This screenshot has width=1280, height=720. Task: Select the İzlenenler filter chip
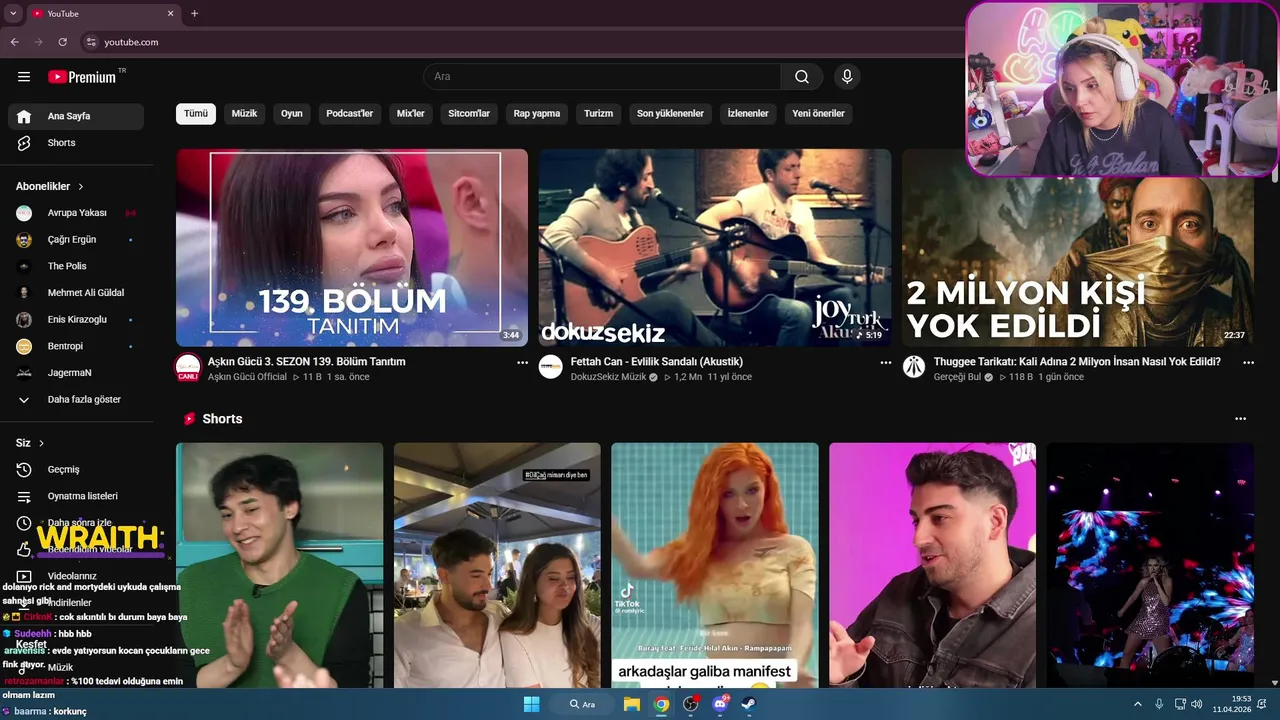748,114
